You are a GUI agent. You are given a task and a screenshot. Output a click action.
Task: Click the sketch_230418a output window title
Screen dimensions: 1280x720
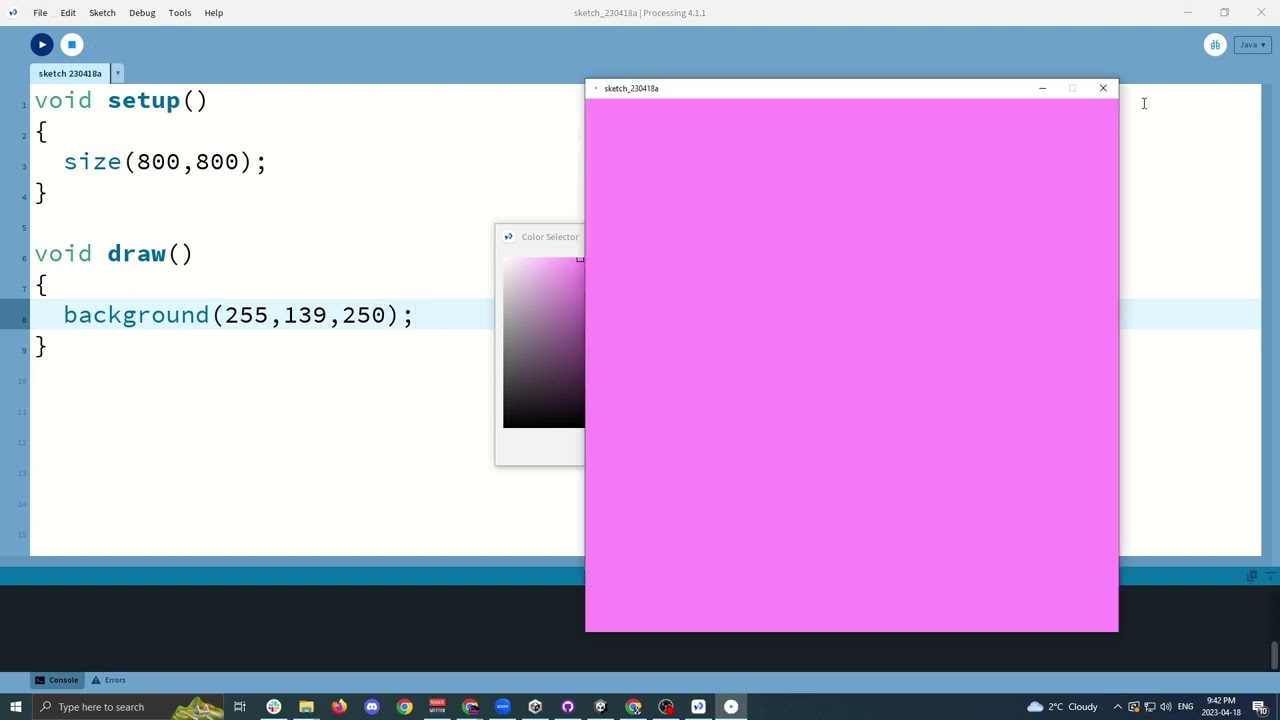(x=631, y=88)
